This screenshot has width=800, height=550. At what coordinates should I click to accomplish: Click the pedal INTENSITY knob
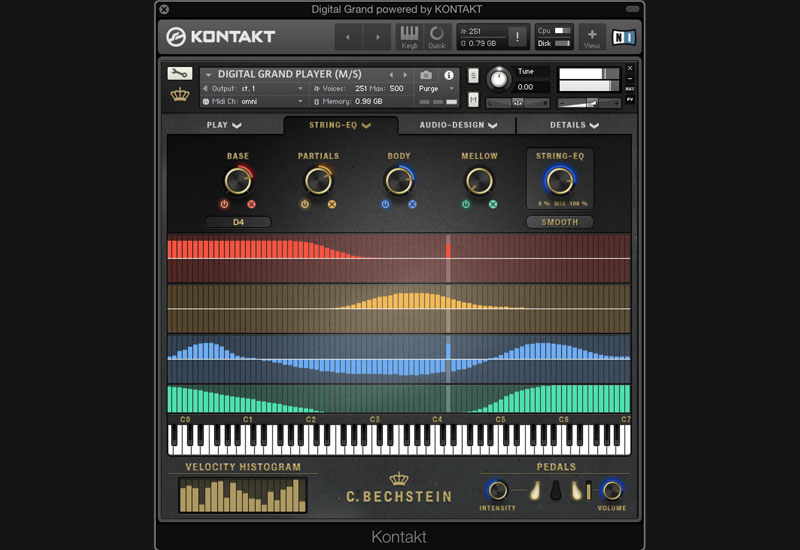(497, 490)
